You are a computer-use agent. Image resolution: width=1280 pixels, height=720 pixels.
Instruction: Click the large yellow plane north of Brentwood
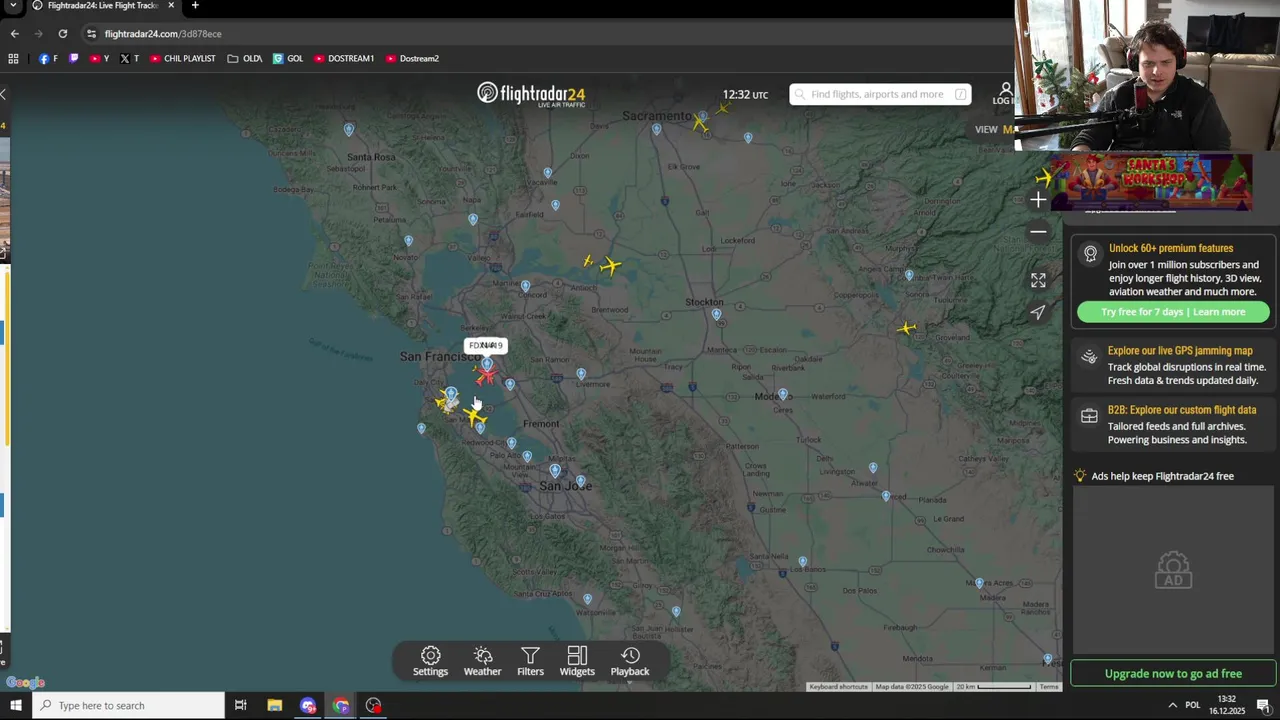tap(610, 265)
